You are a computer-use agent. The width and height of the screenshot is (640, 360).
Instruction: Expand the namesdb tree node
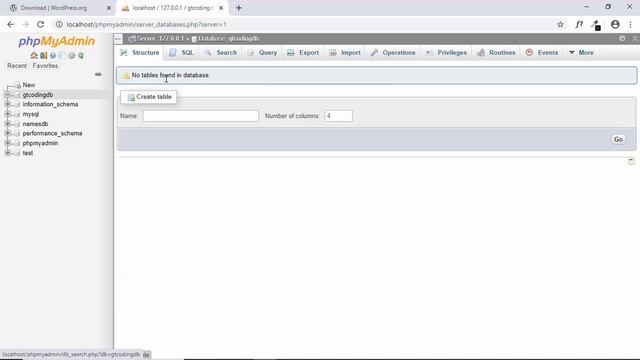pyautogui.click(x=7, y=124)
